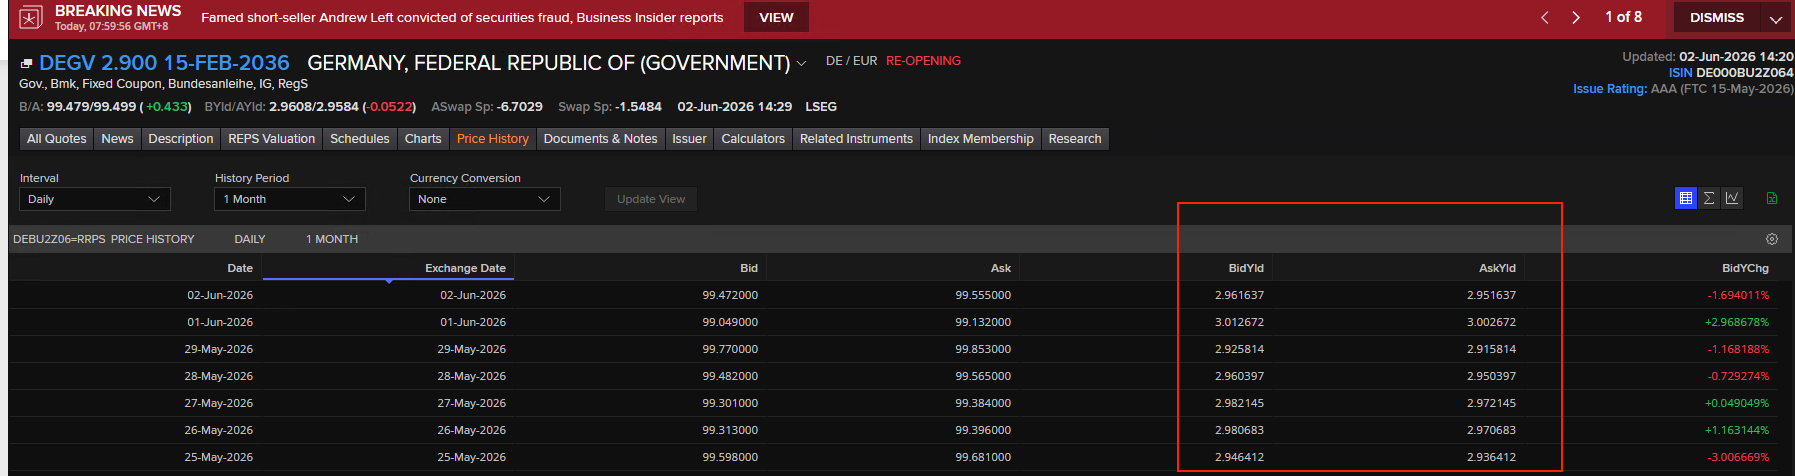Open the Research tab
Image resolution: width=1795 pixels, height=476 pixels.
pyautogui.click(x=1075, y=139)
